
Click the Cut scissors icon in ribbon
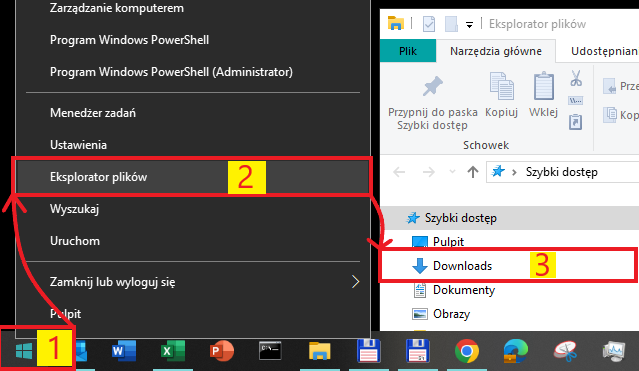click(x=575, y=78)
